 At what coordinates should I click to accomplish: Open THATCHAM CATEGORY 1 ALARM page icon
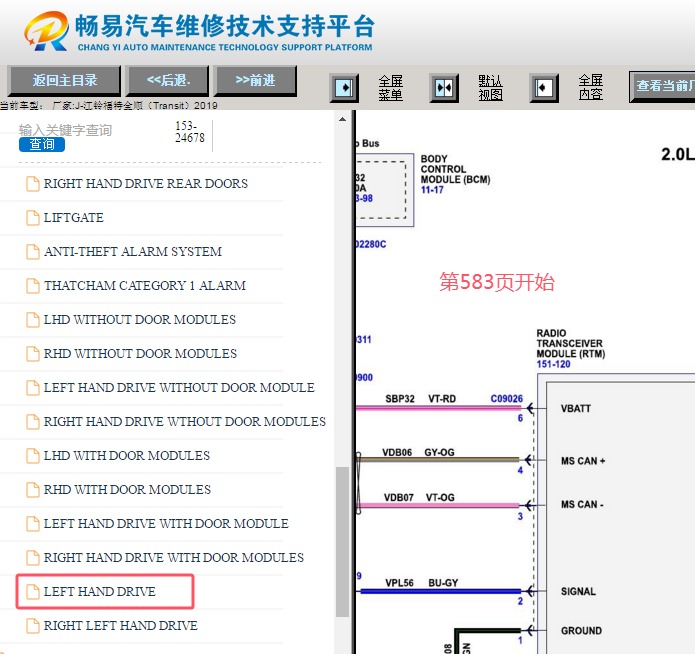(x=32, y=286)
